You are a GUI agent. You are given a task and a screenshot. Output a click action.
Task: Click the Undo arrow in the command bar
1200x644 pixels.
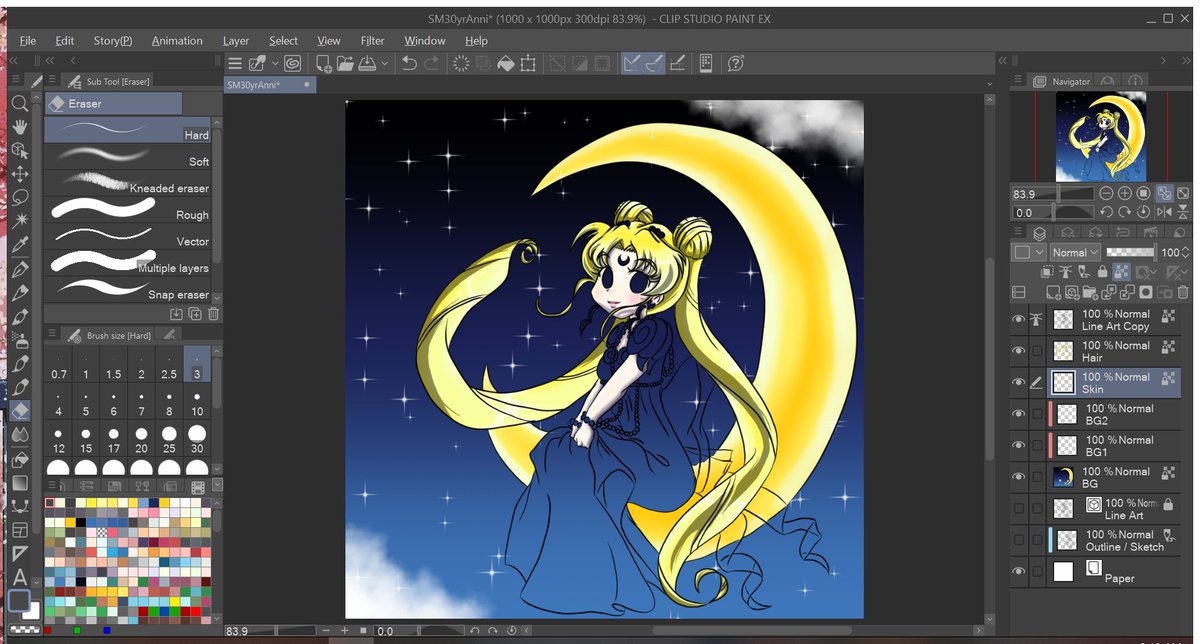408,63
